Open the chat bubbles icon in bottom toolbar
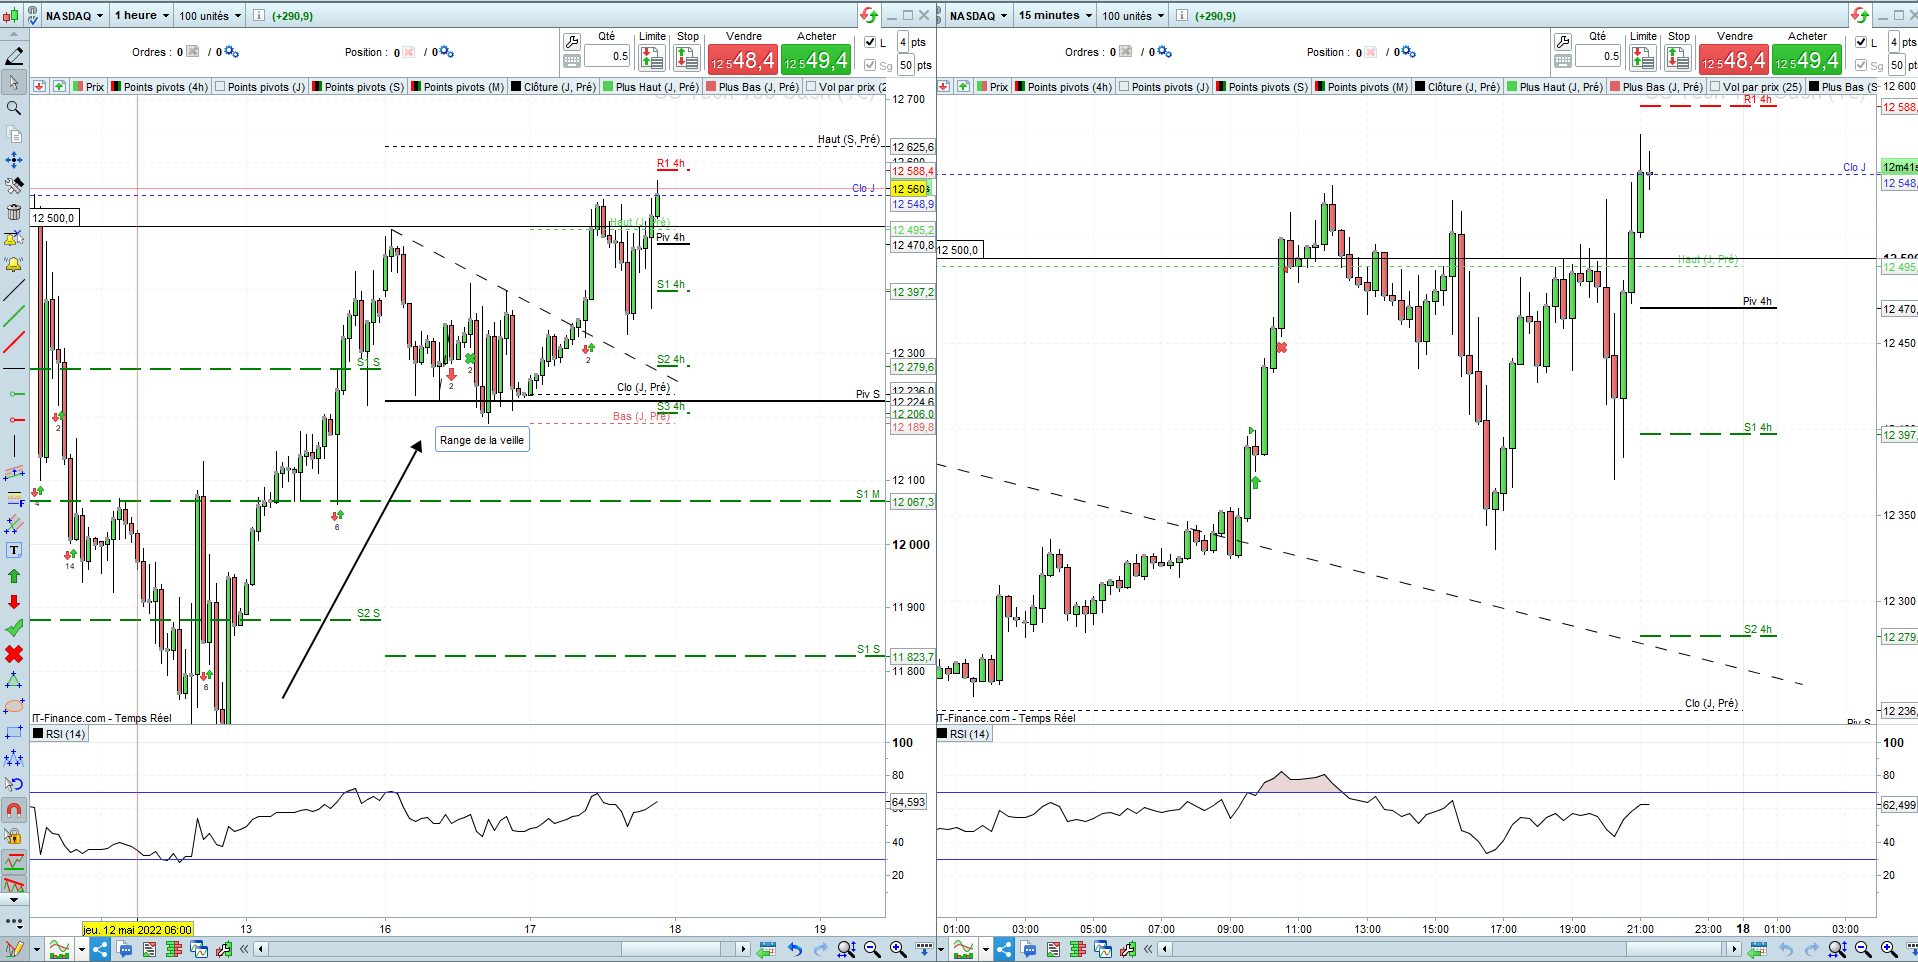Image resolution: width=1918 pixels, height=962 pixels. click(x=125, y=949)
